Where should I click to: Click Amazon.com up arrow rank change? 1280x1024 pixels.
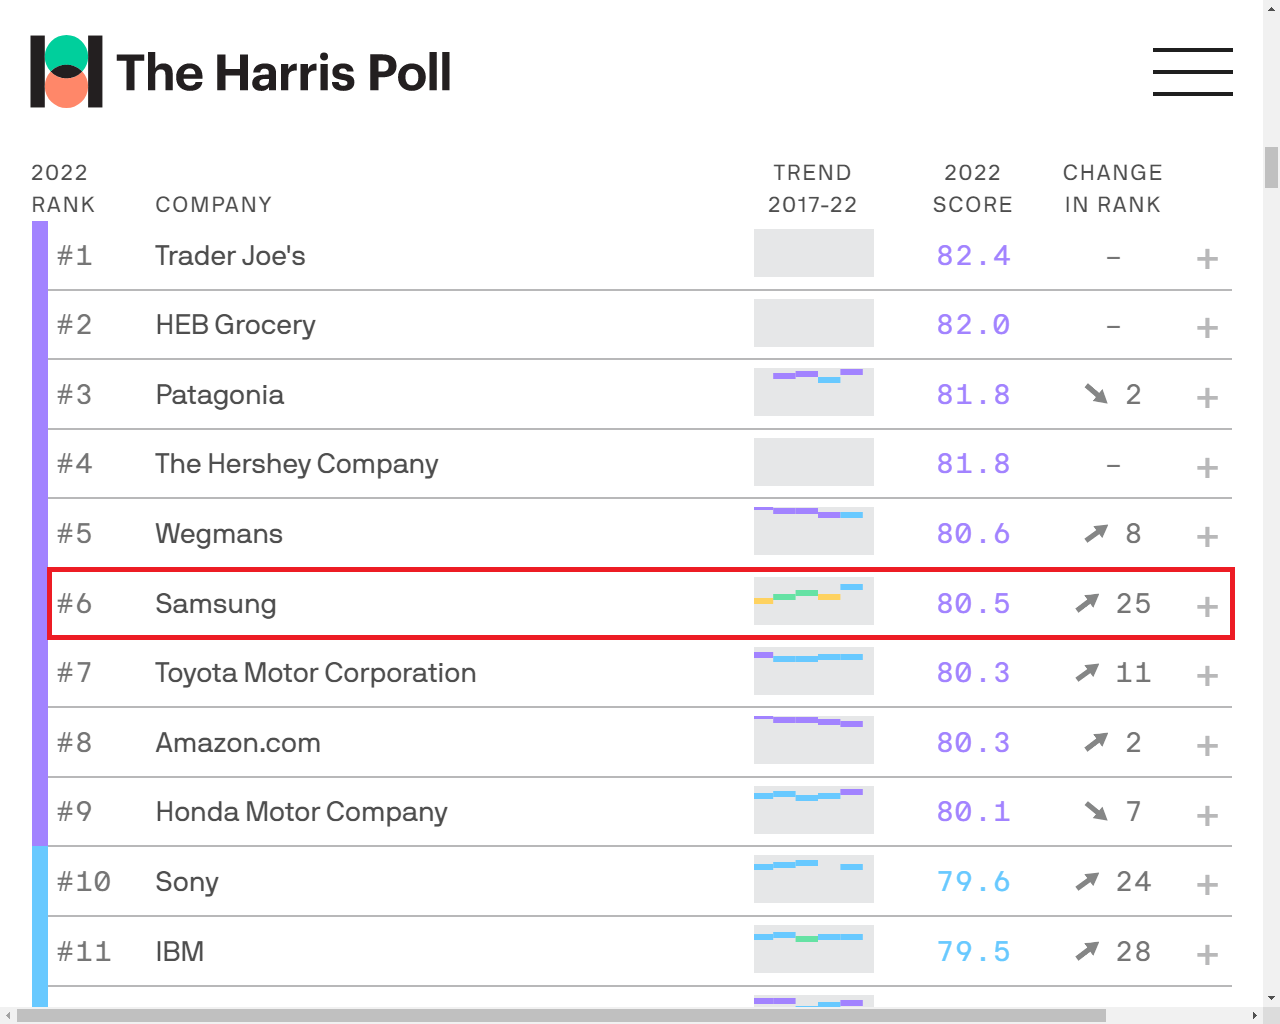[1096, 742]
